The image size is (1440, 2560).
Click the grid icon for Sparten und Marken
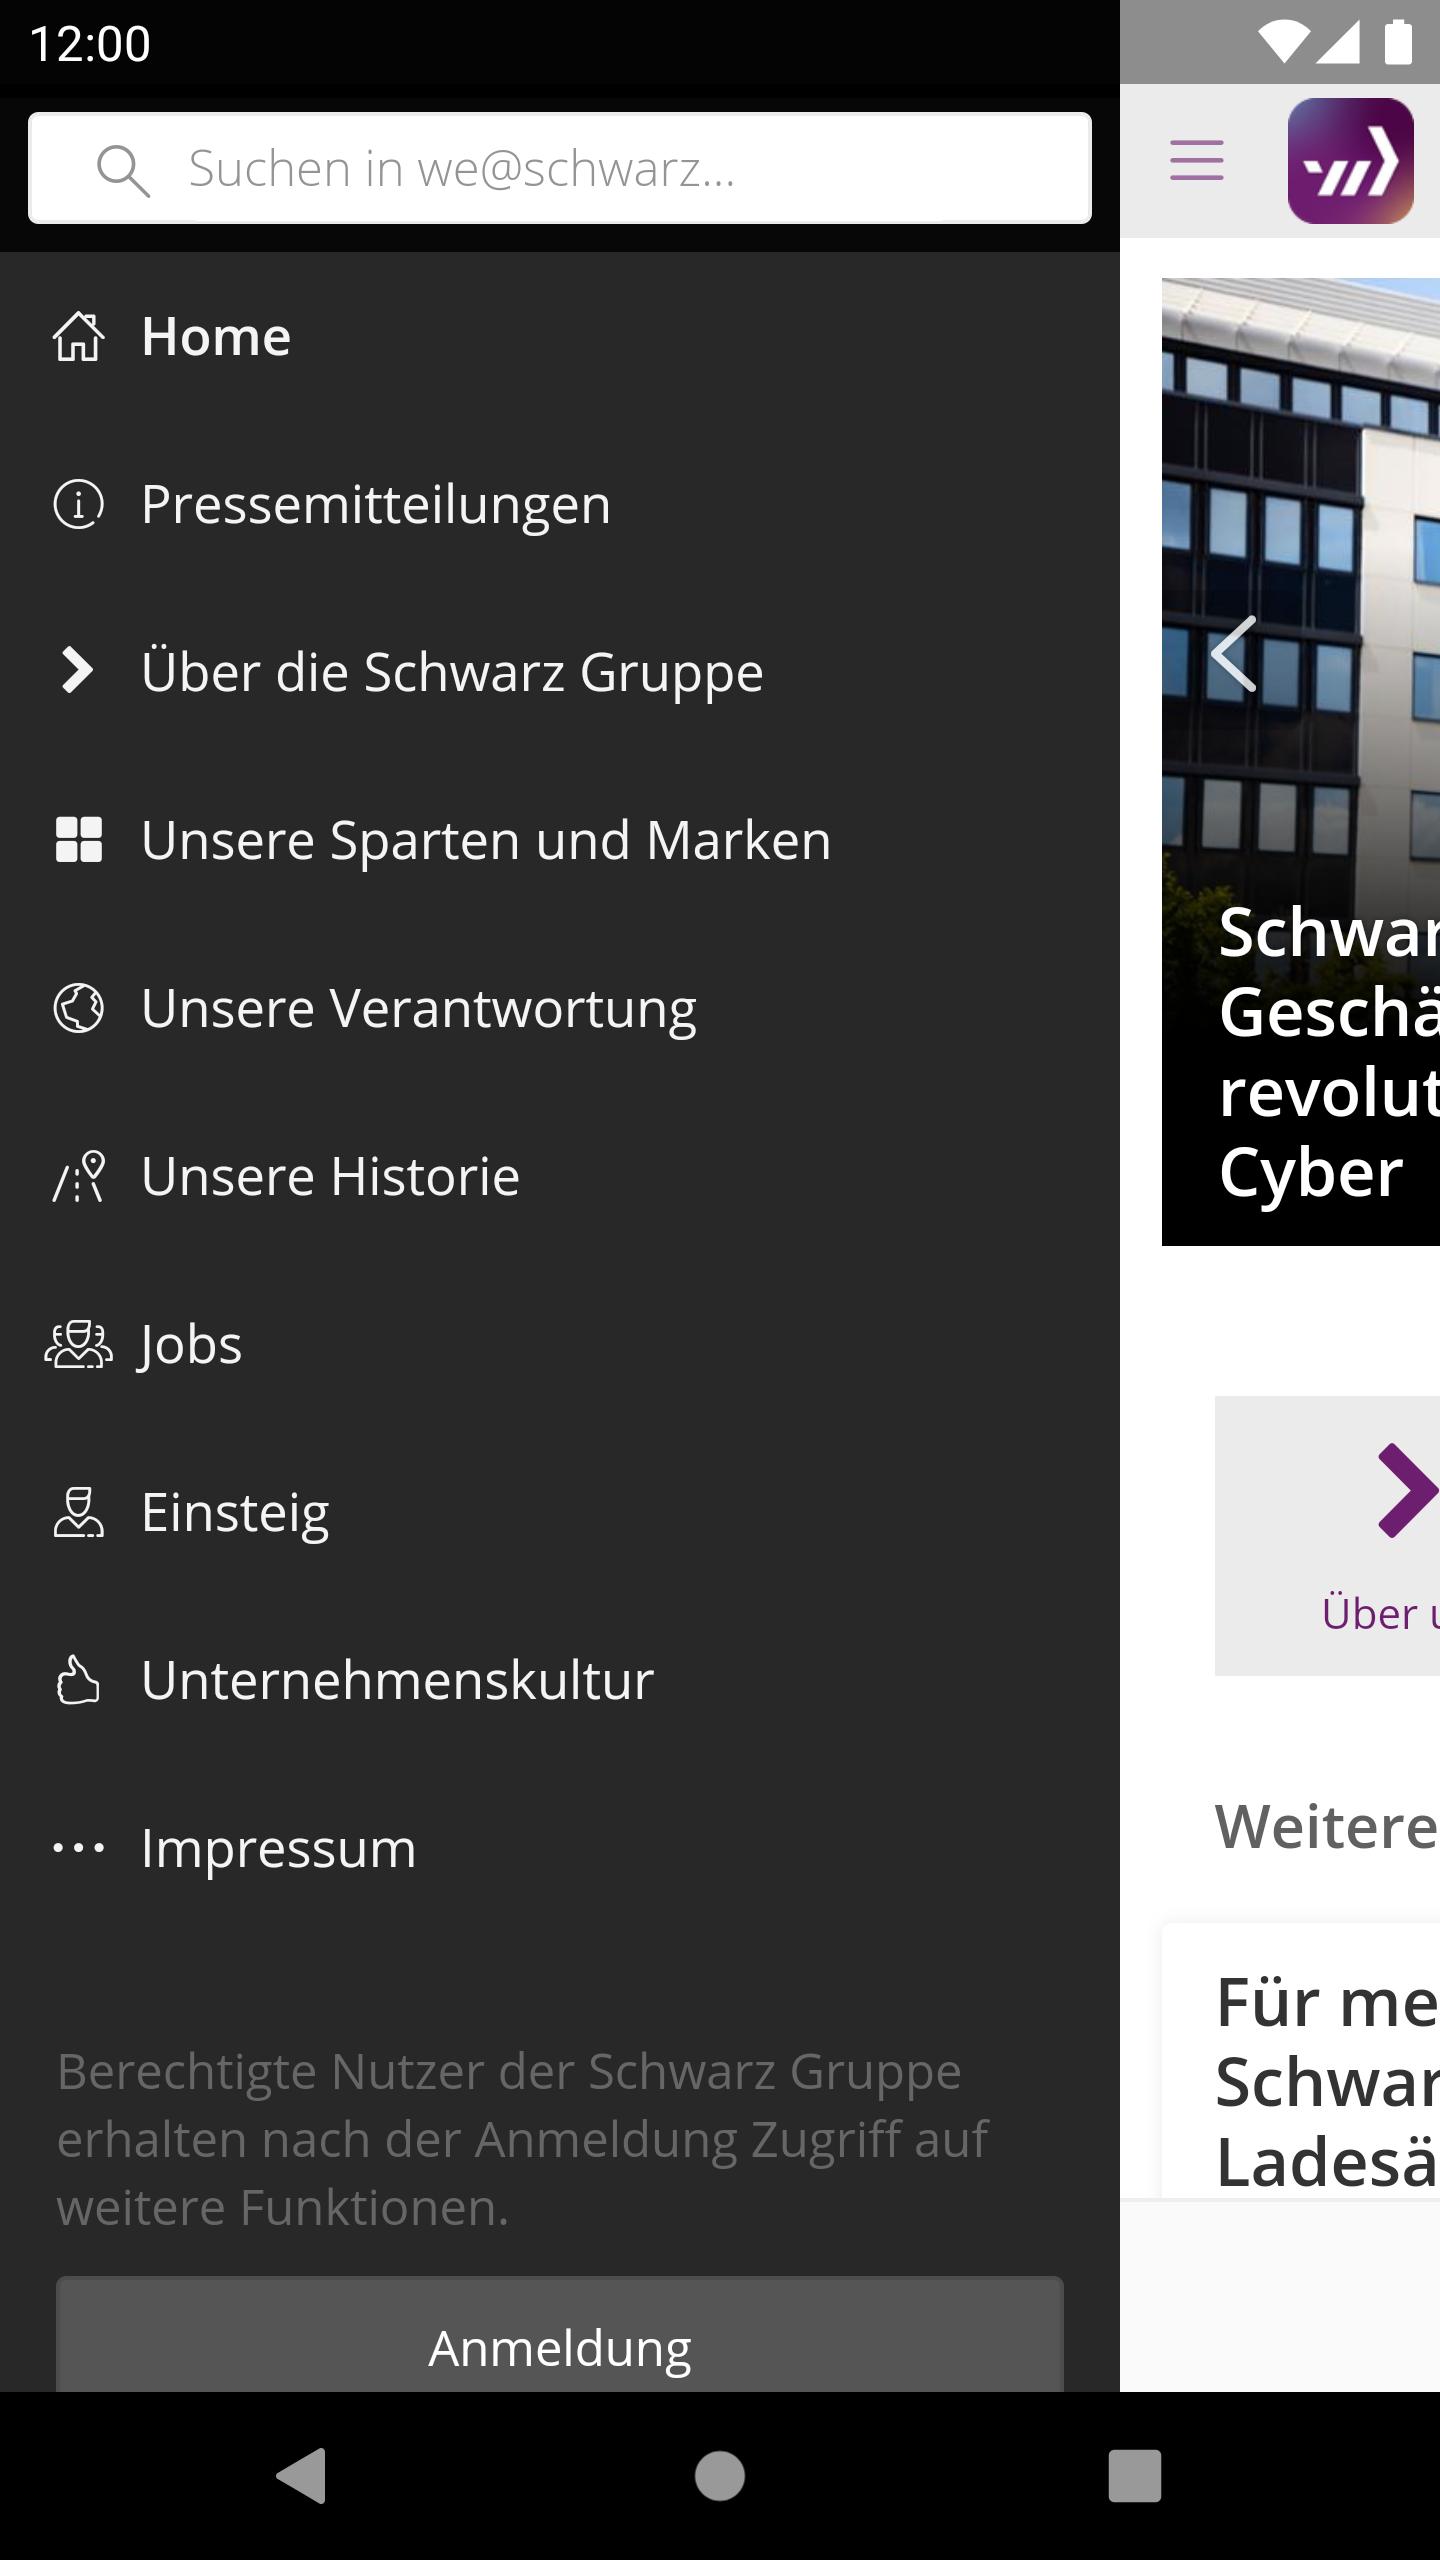pos(78,840)
